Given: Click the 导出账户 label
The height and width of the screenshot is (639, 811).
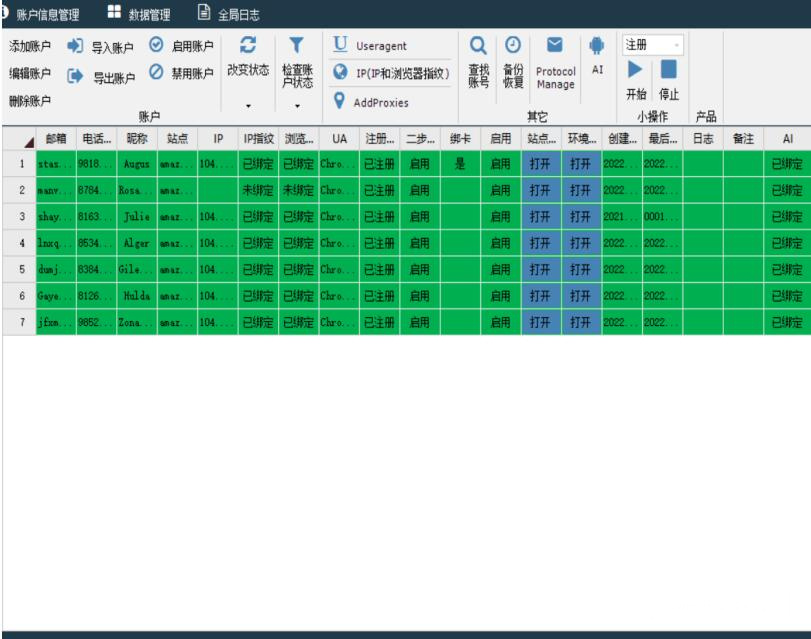Looking at the screenshot, I should (114, 78).
